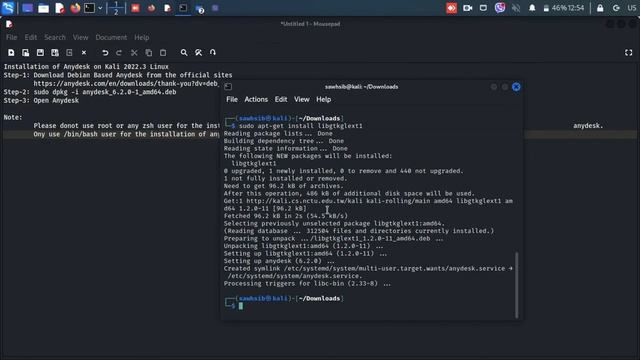640x360 pixels.
Task: Open Find and Replace toolbar icon
Action: tap(198, 53)
